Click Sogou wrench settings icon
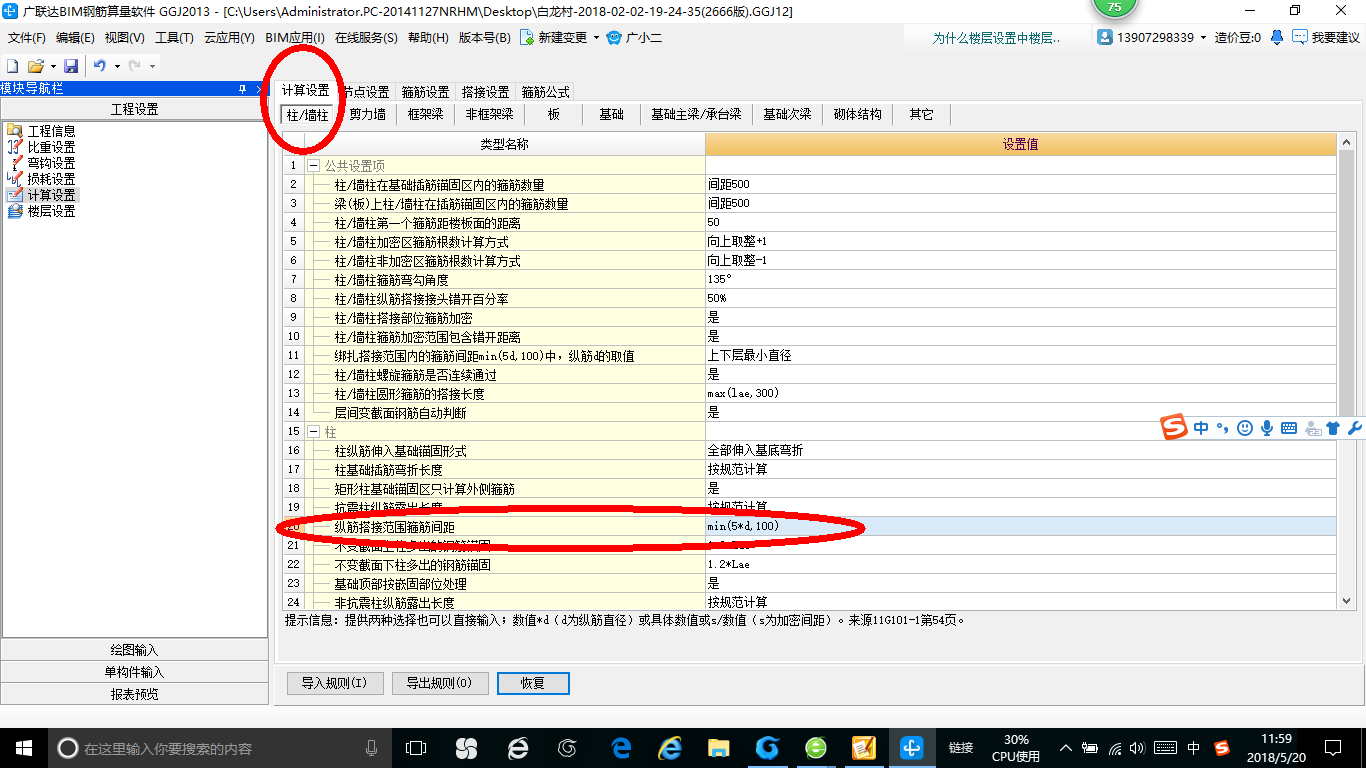Image resolution: width=1366 pixels, height=768 pixels. coord(1355,428)
